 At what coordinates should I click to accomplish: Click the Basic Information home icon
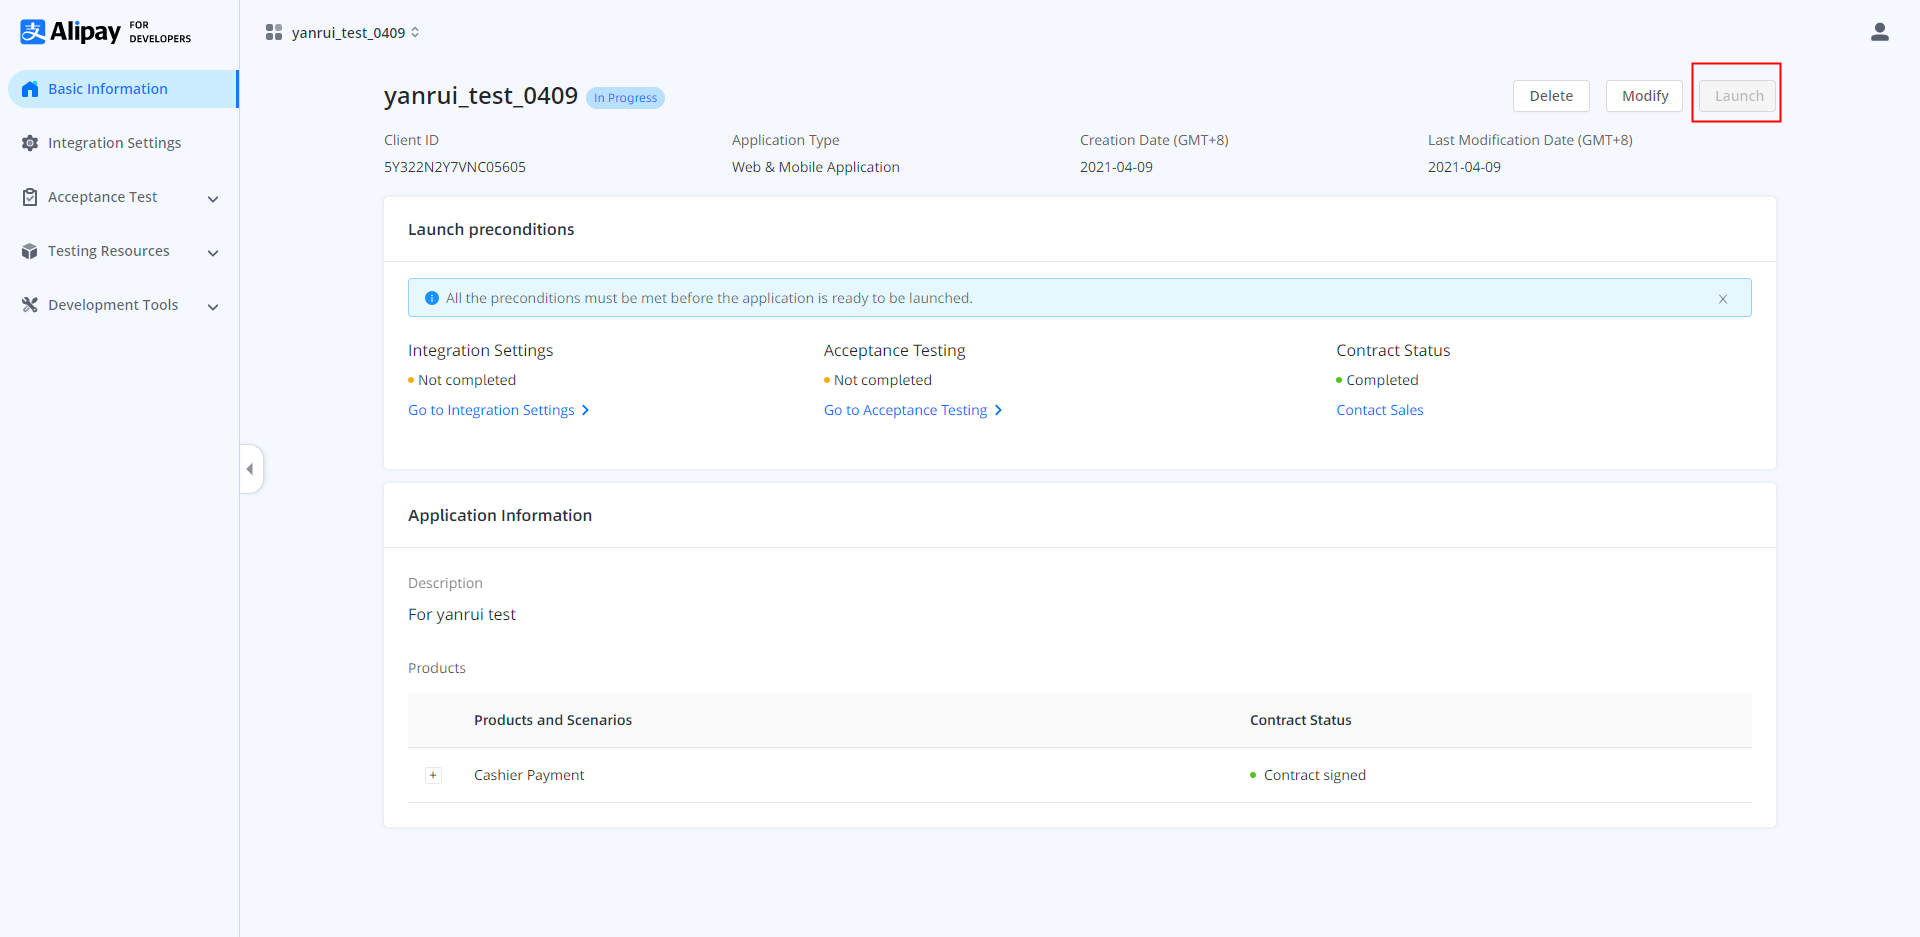[30, 89]
